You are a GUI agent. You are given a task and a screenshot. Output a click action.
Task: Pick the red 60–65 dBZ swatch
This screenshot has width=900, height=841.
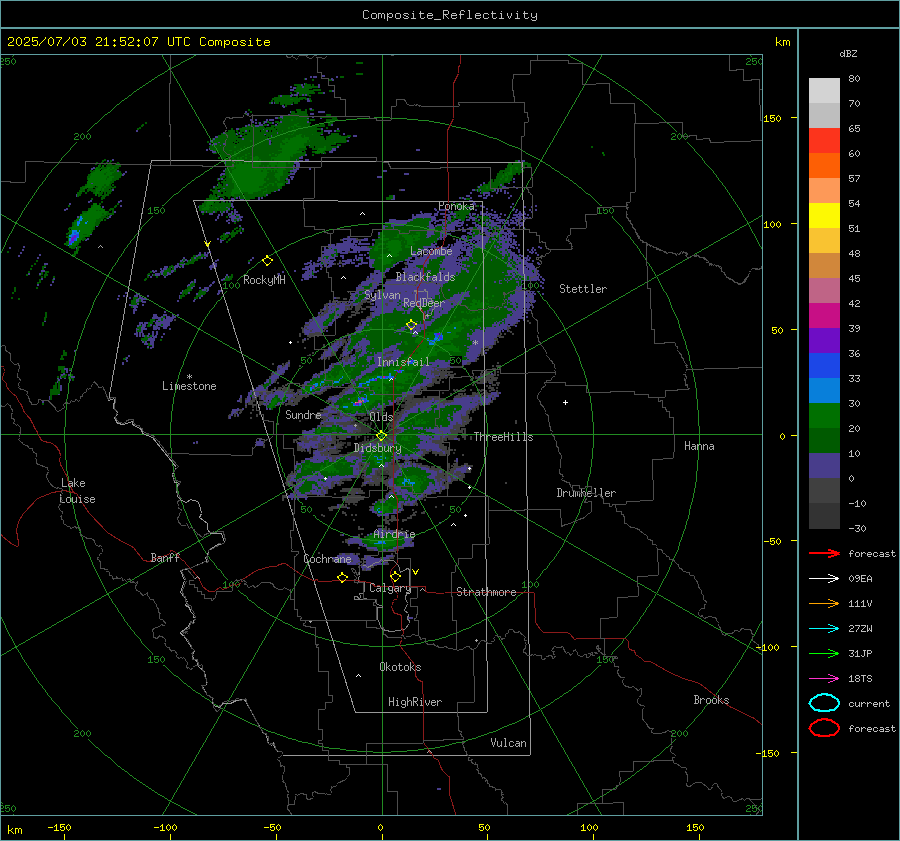824,141
